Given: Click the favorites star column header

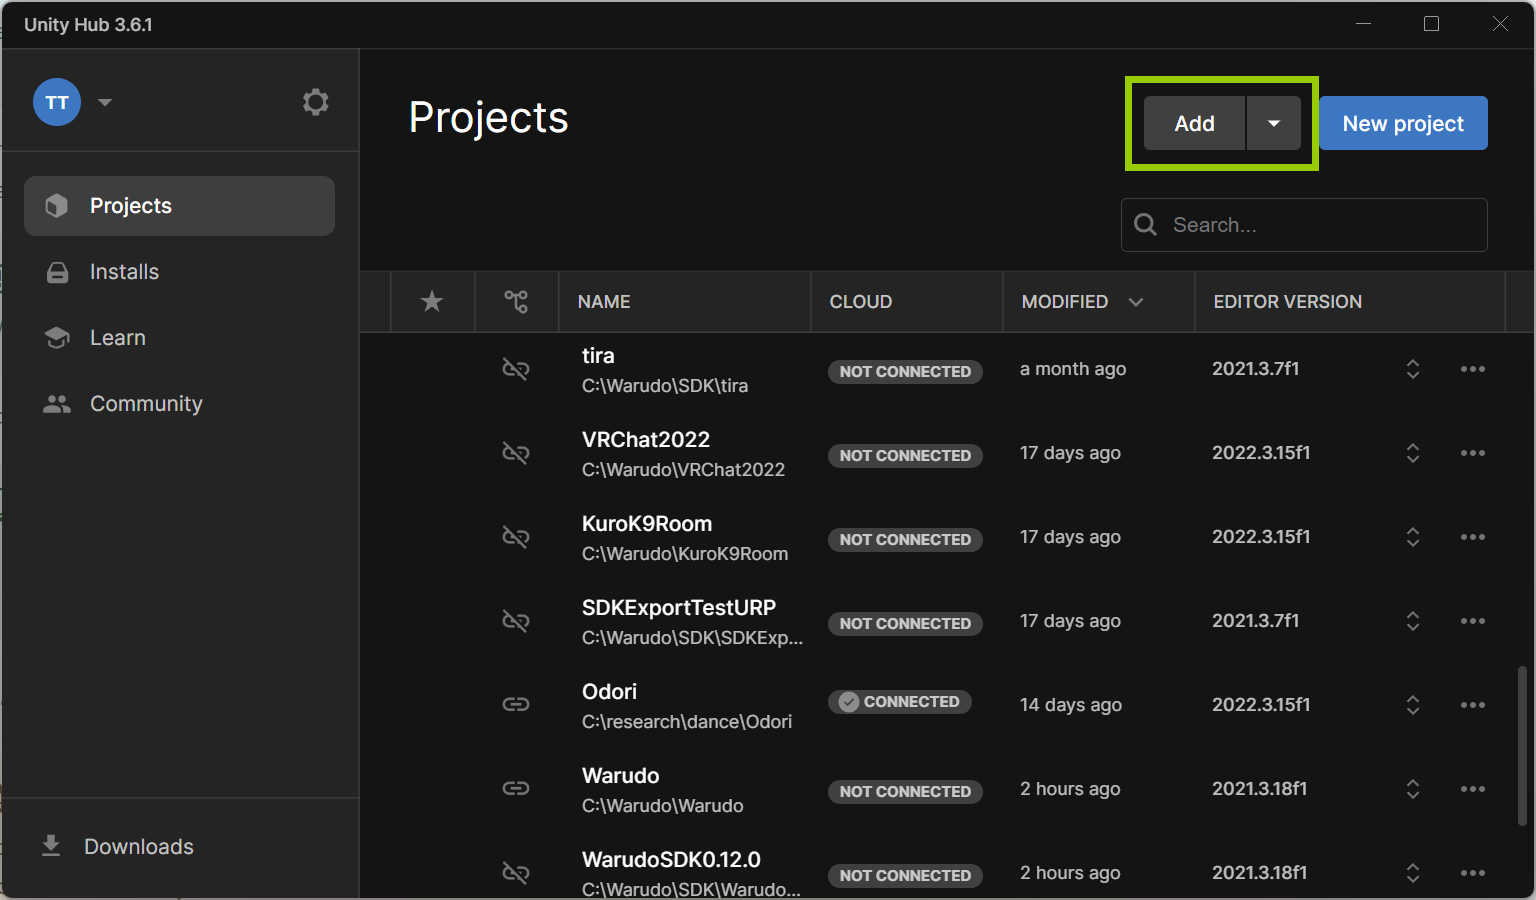Looking at the screenshot, I should point(432,301).
